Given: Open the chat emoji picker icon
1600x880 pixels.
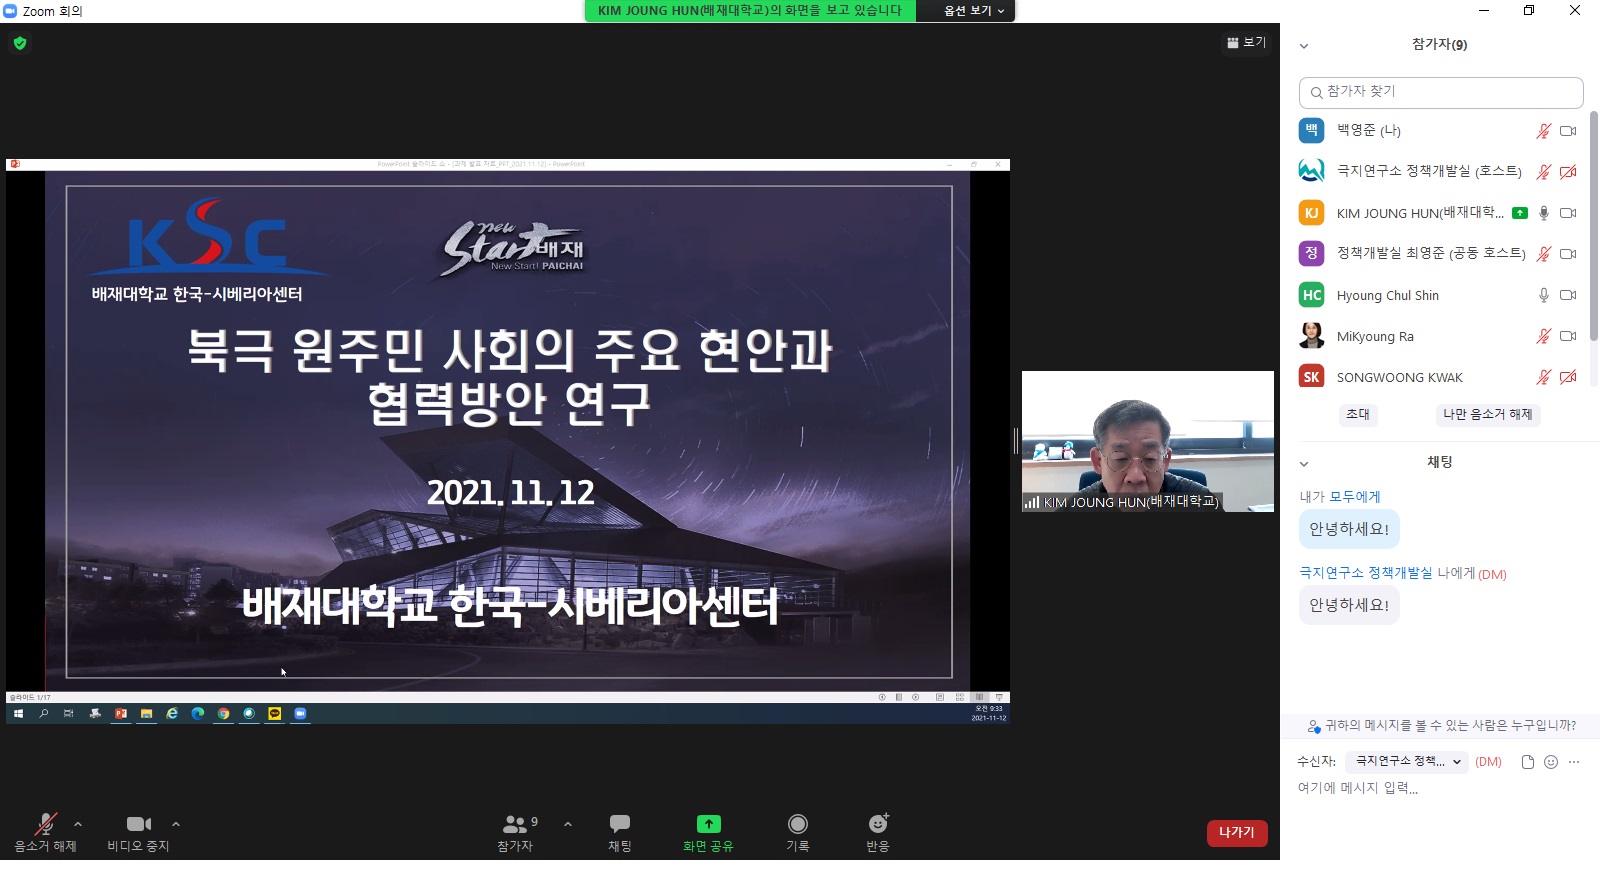Looking at the screenshot, I should coord(1551,762).
